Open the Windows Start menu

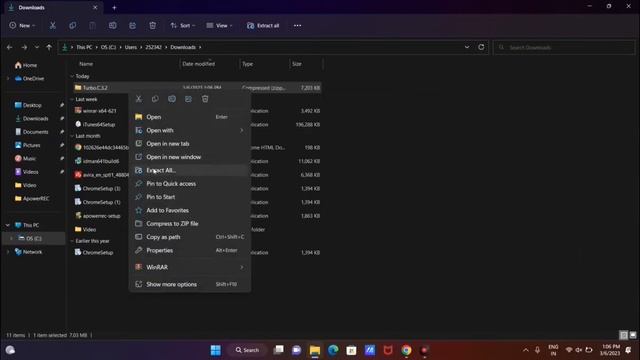coord(216,350)
